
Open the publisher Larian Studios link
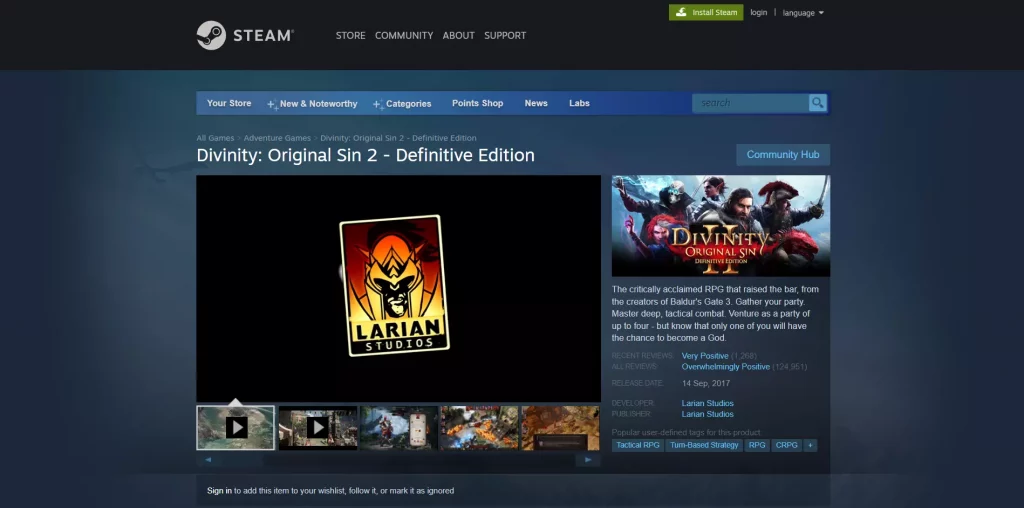[707, 414]
